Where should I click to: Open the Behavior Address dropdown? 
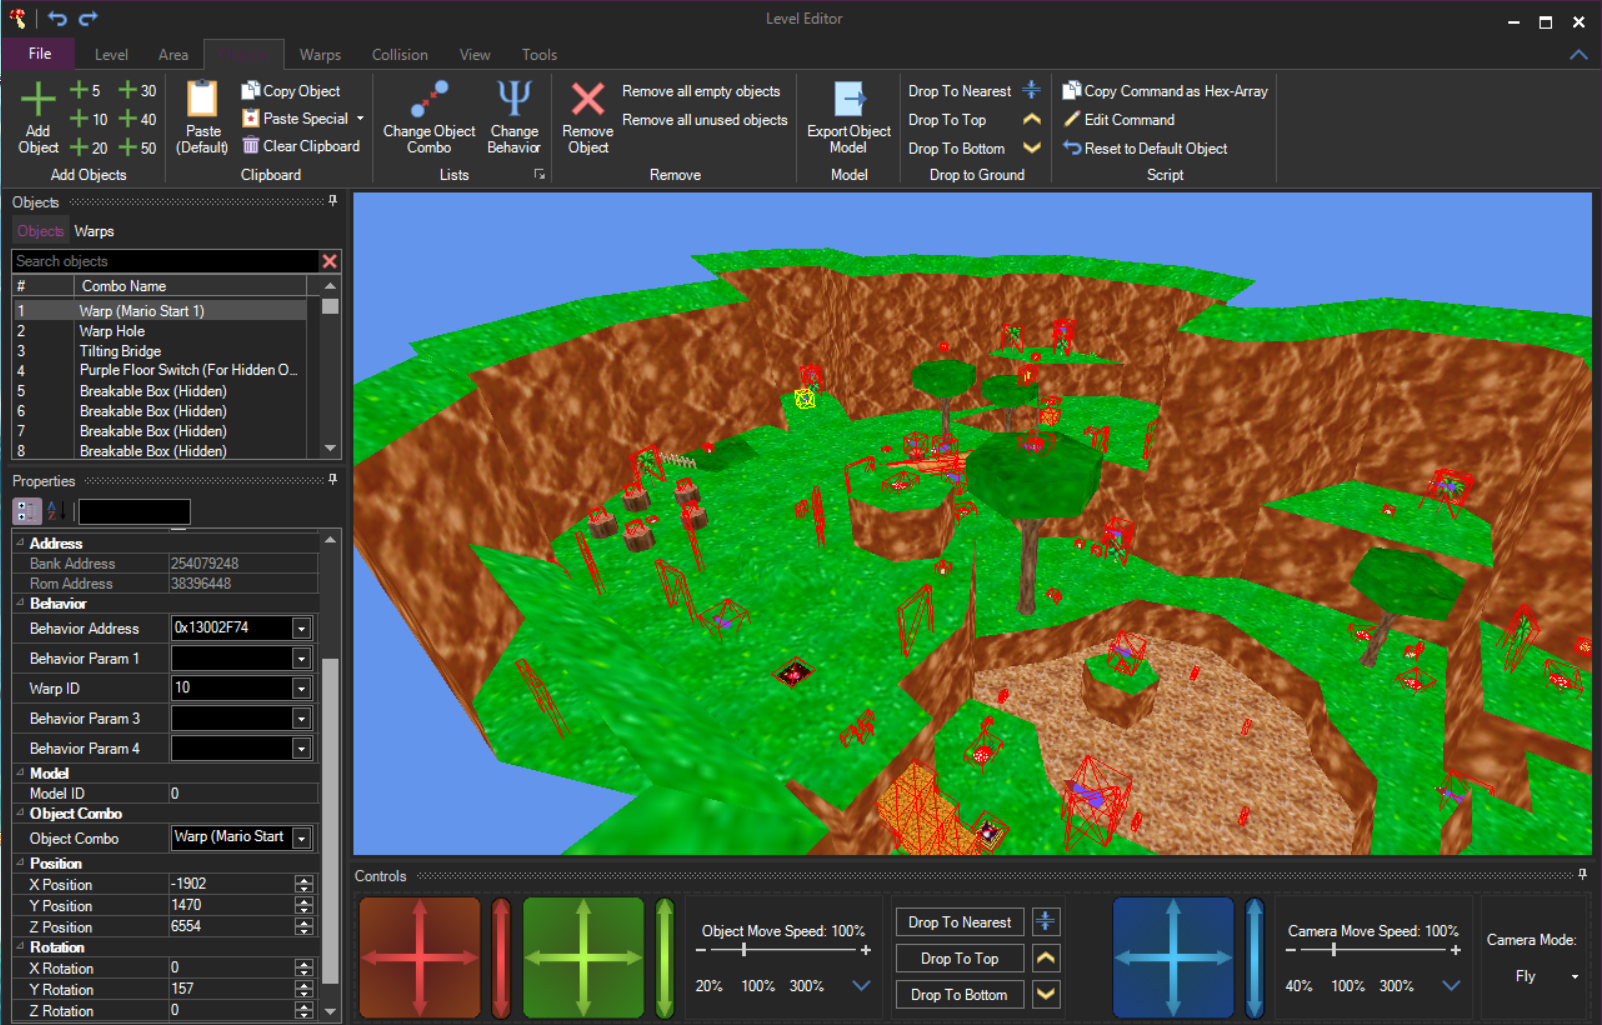pos(301,628)
